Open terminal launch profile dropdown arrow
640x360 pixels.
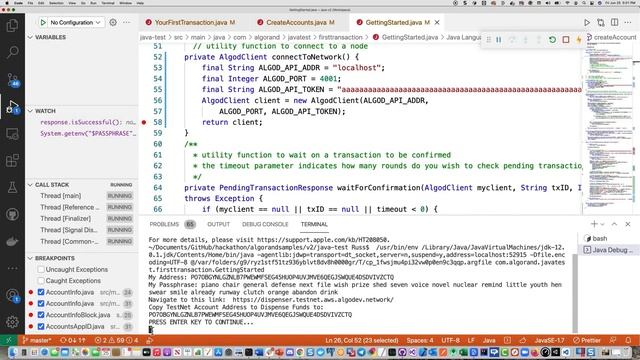pos(602,224)
